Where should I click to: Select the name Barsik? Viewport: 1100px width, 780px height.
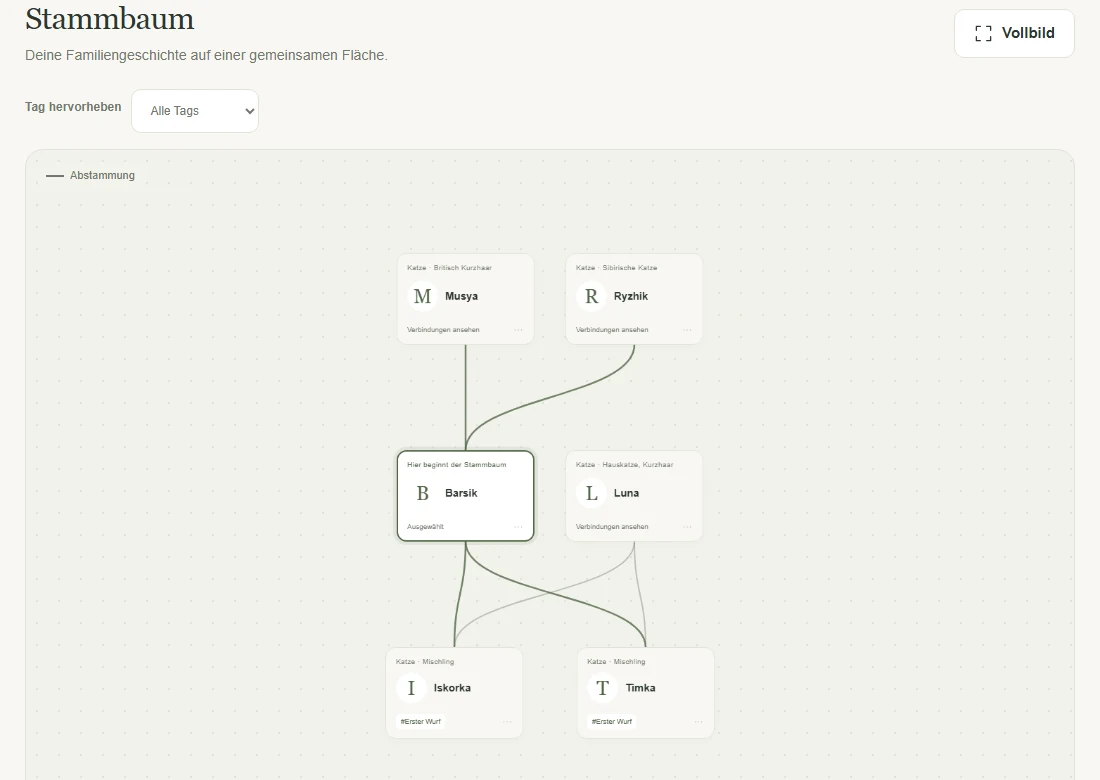click(461, 493)
